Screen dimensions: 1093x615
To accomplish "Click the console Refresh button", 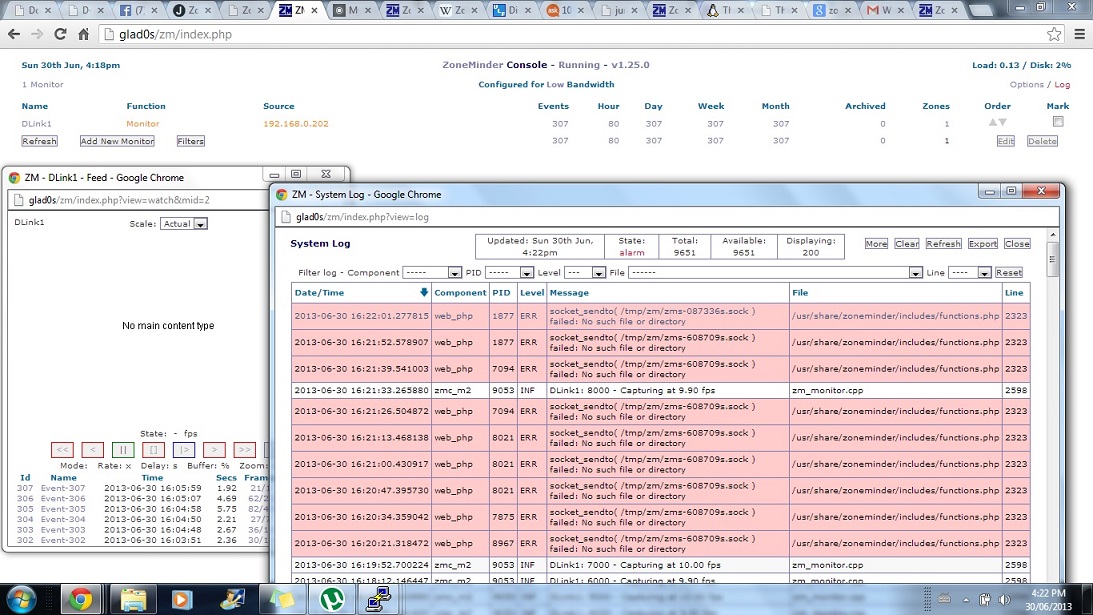I will coord(39,141).
